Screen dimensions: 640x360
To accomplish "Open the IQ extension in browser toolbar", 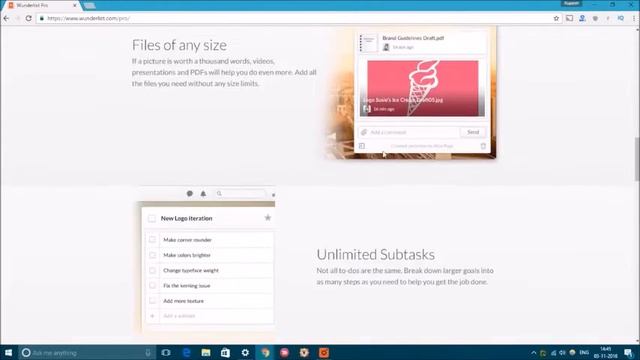I will tap(621, 18).
